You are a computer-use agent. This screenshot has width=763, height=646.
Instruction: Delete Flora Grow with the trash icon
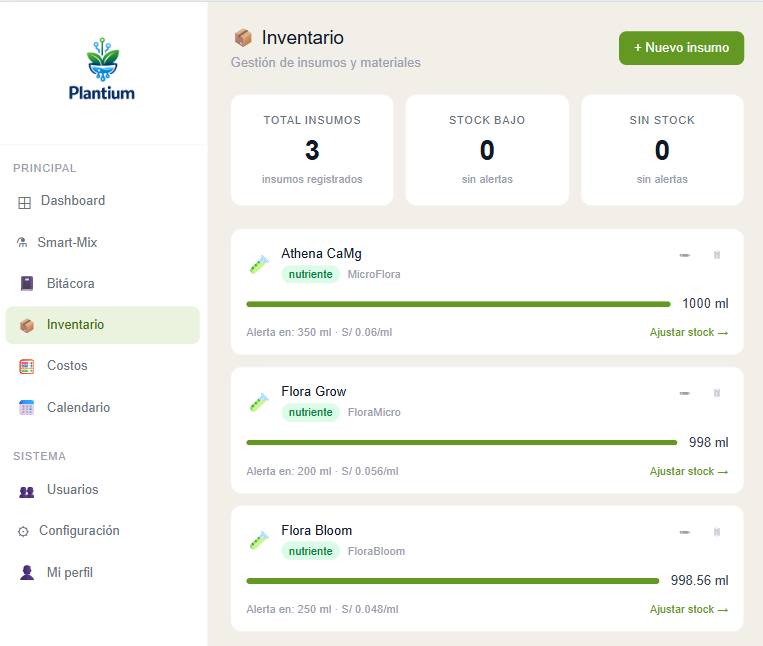pyautogui.click(x=717, y=393)
